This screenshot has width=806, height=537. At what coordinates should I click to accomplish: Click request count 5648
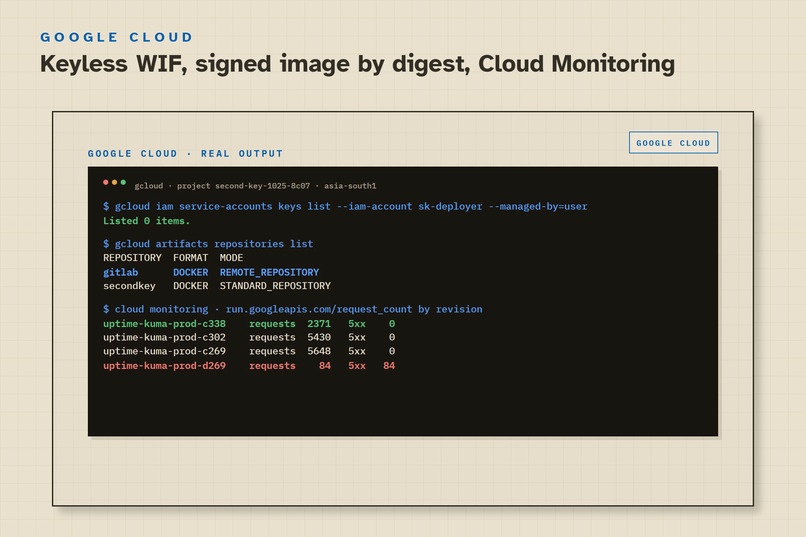tap(319, 351)
